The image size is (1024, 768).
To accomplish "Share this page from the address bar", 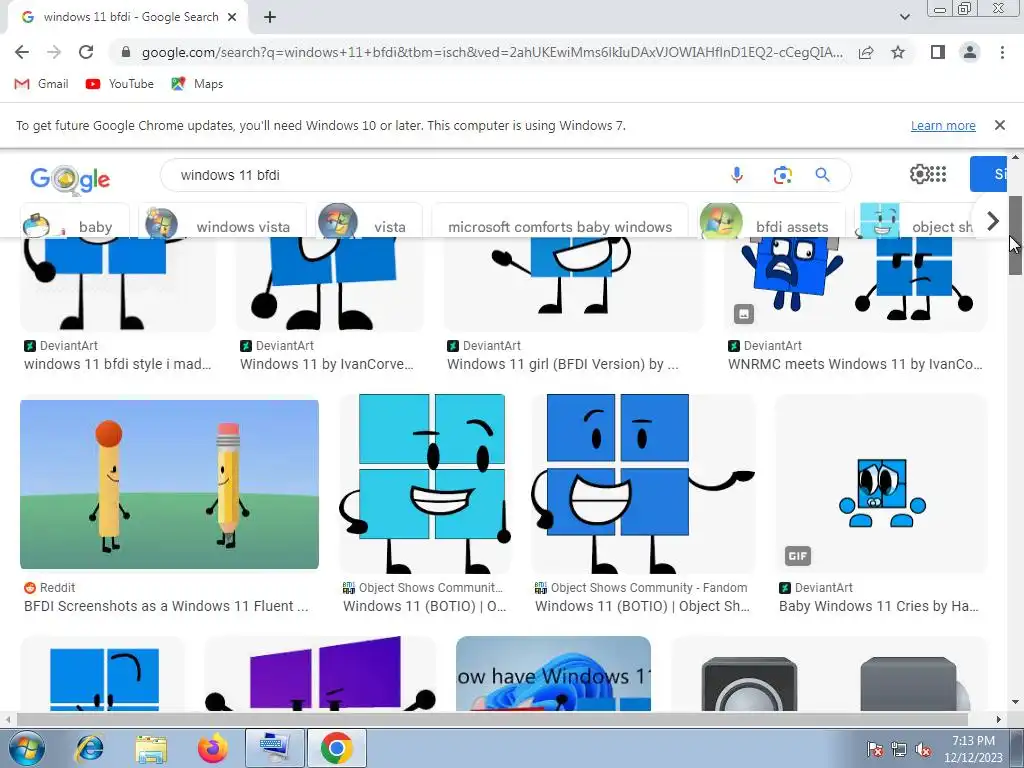I will [x=866, y=52].
